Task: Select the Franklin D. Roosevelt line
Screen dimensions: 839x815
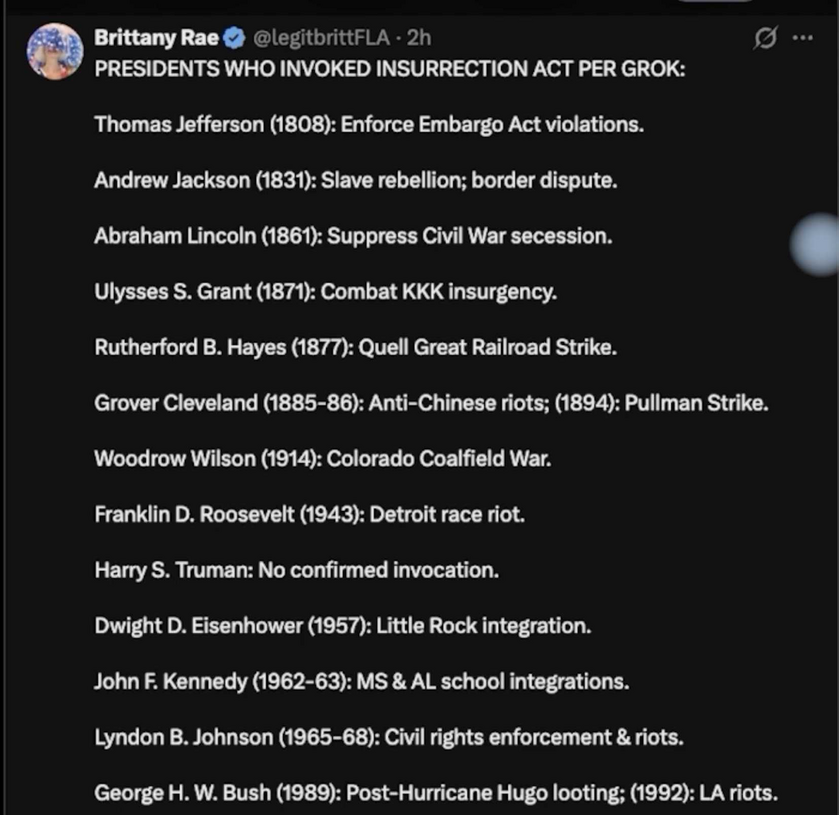Action: tap(309, 515)
